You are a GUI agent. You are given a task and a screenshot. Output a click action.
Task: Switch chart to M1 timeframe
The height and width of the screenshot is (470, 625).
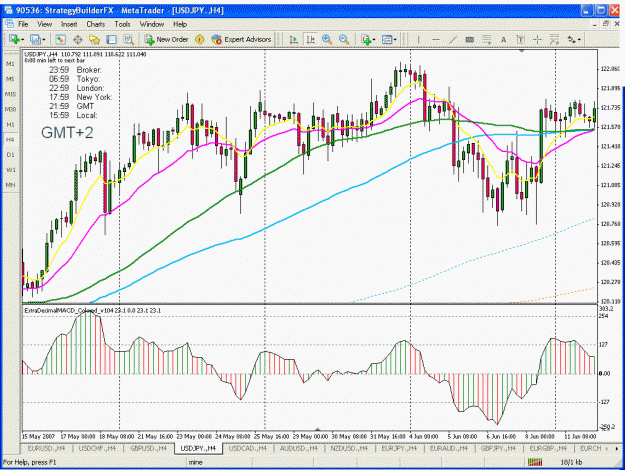10,64
